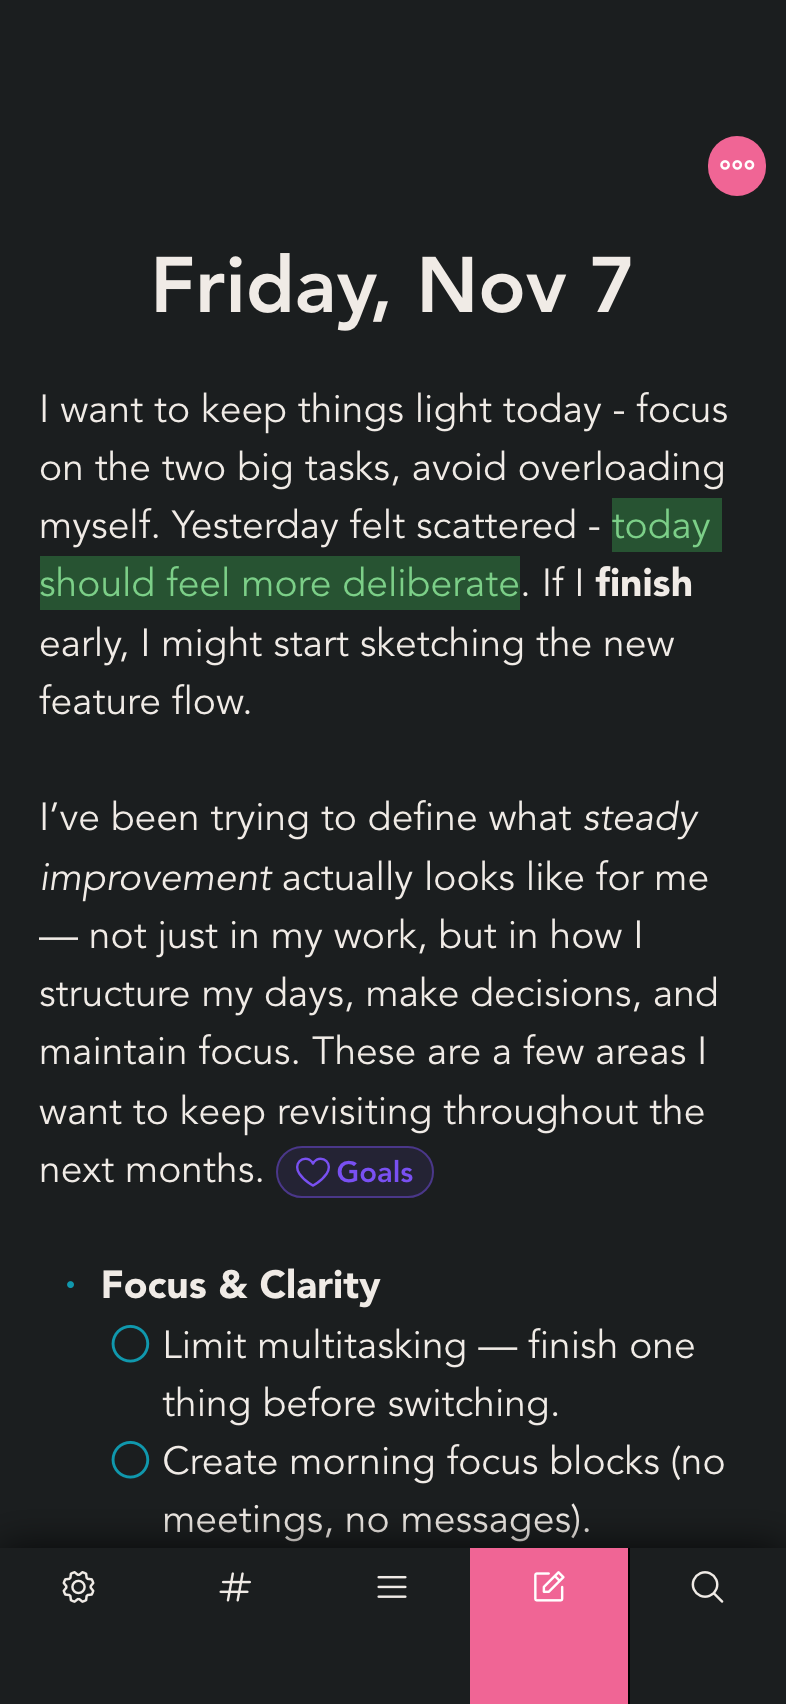Tap the entry title "Friday, Nov 7"
Screen dimensions: 786x1704
(393, 287)
